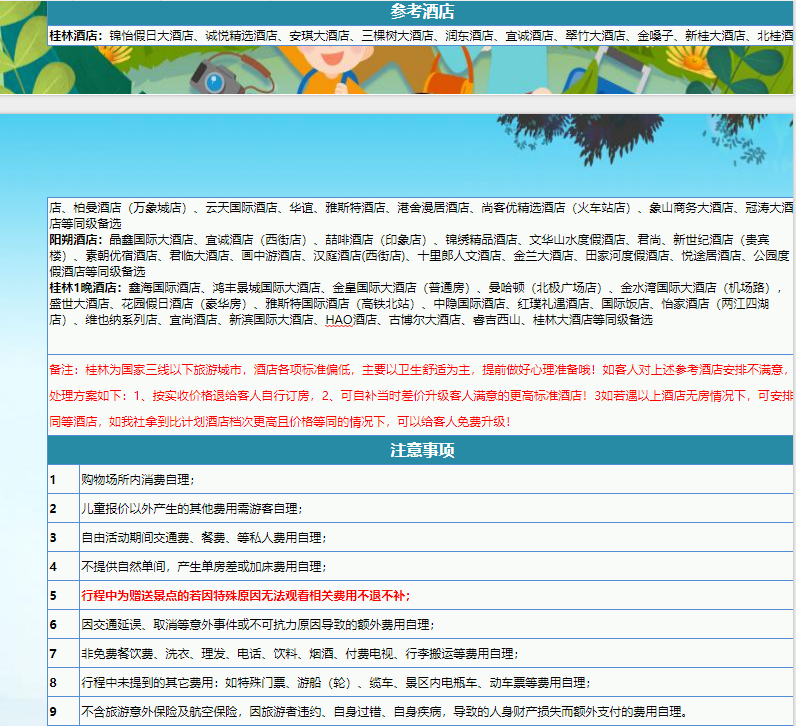
Task: Select row 2 儿童报价以外产生的其他费用 text
Action: point(191,509)
